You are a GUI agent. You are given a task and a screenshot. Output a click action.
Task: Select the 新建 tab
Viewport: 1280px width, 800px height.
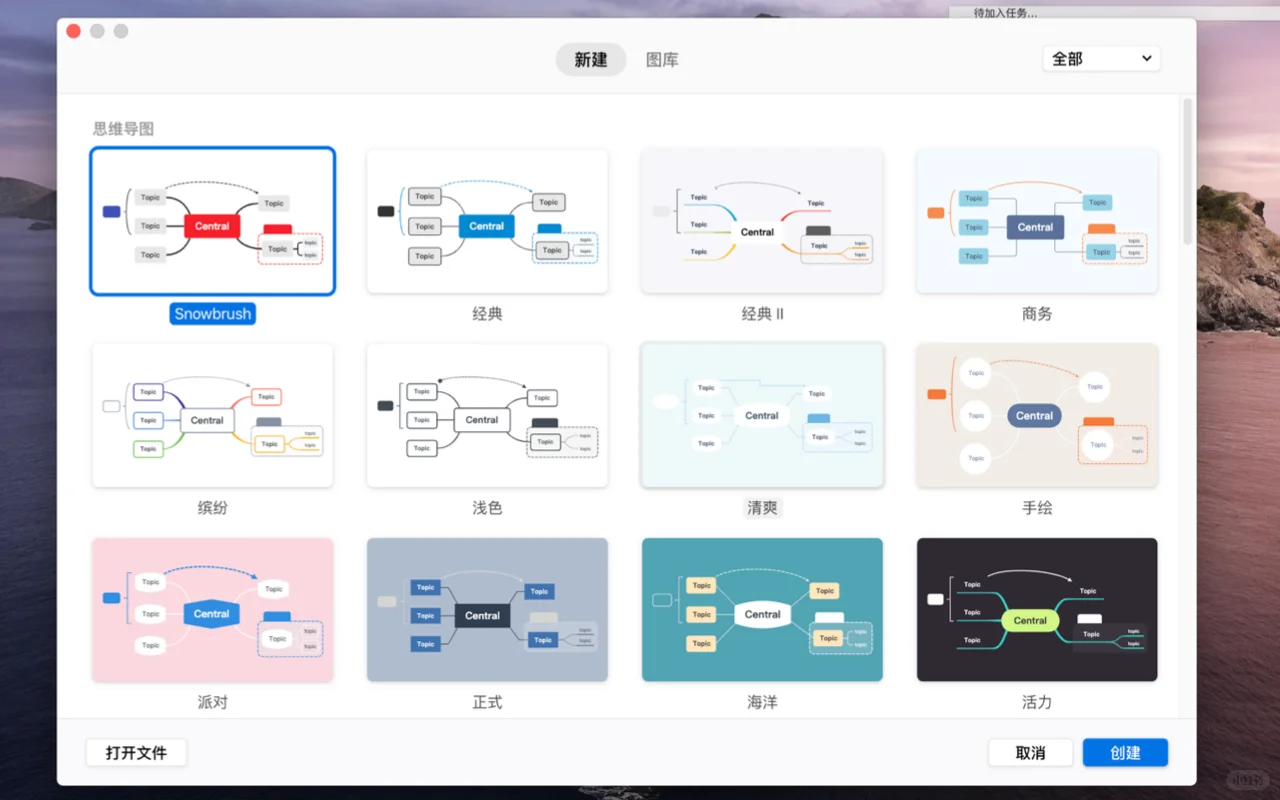click(590, 59)
